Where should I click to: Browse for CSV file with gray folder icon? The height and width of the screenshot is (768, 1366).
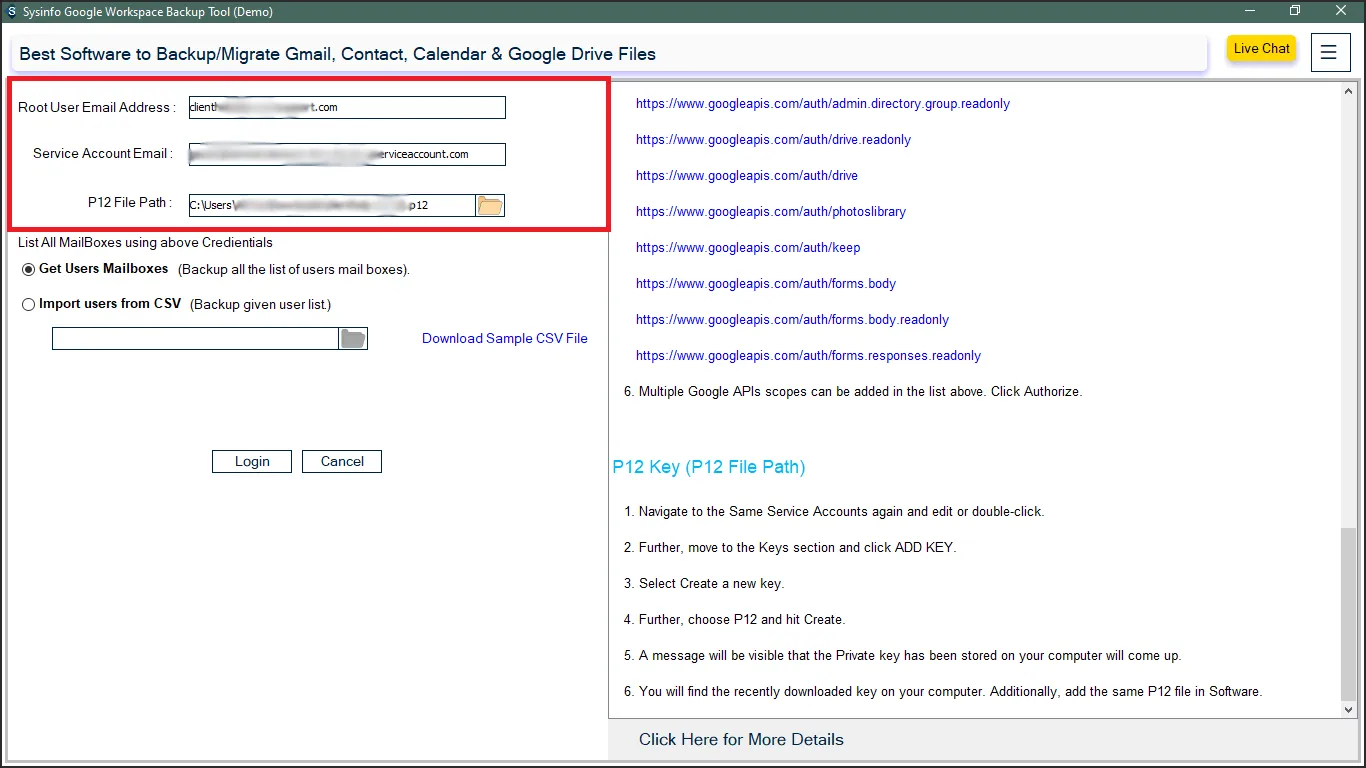353,339
